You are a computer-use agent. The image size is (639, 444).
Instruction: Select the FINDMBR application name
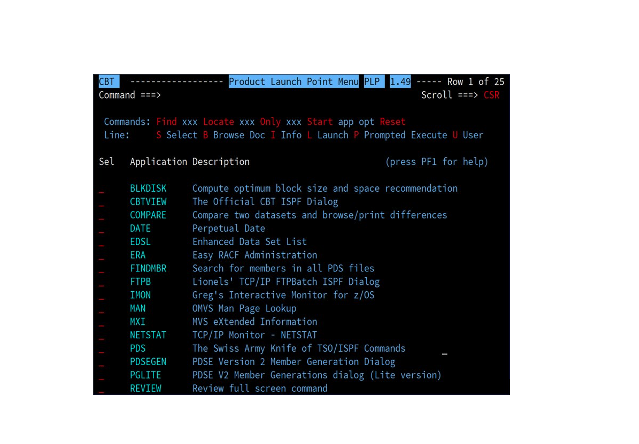[148, 268]
